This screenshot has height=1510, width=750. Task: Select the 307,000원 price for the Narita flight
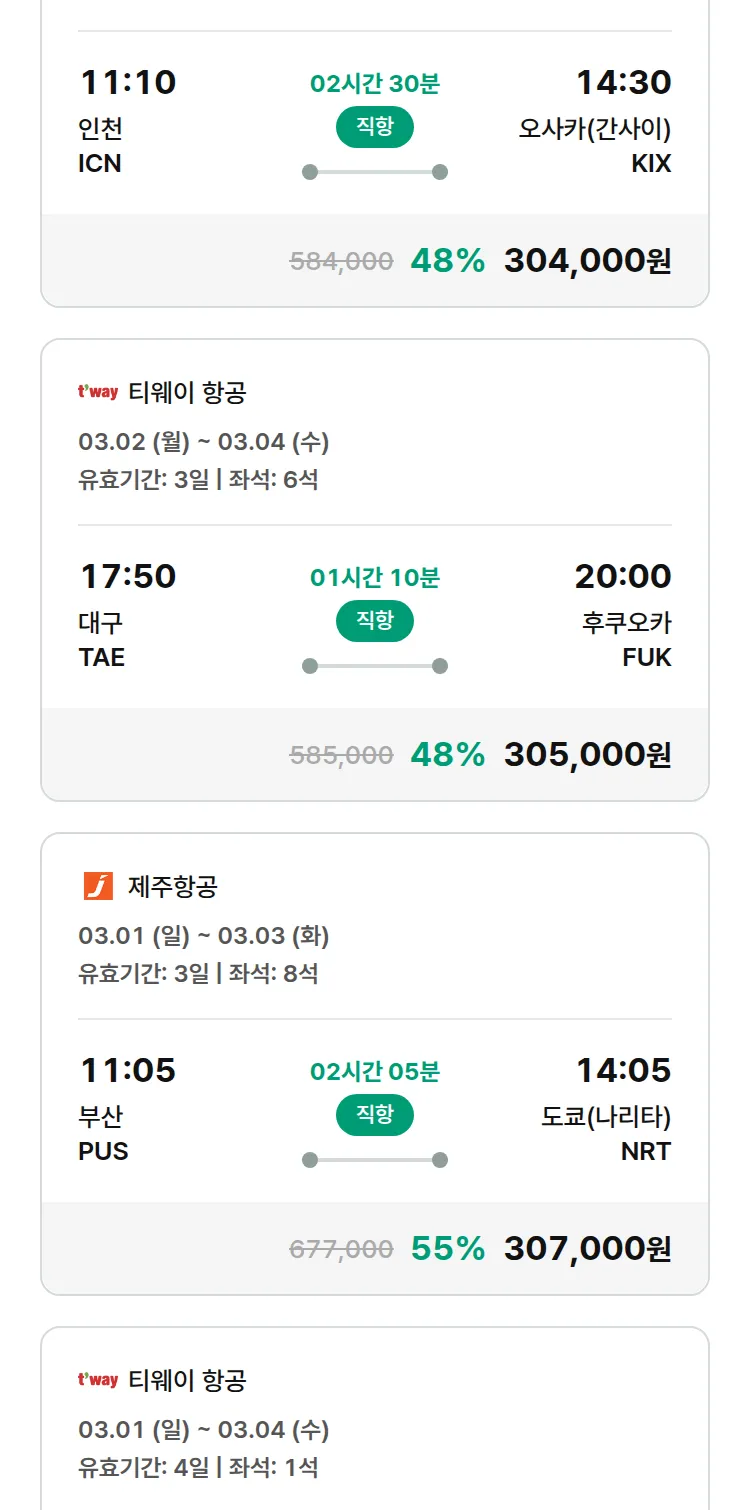(587, 1249)
